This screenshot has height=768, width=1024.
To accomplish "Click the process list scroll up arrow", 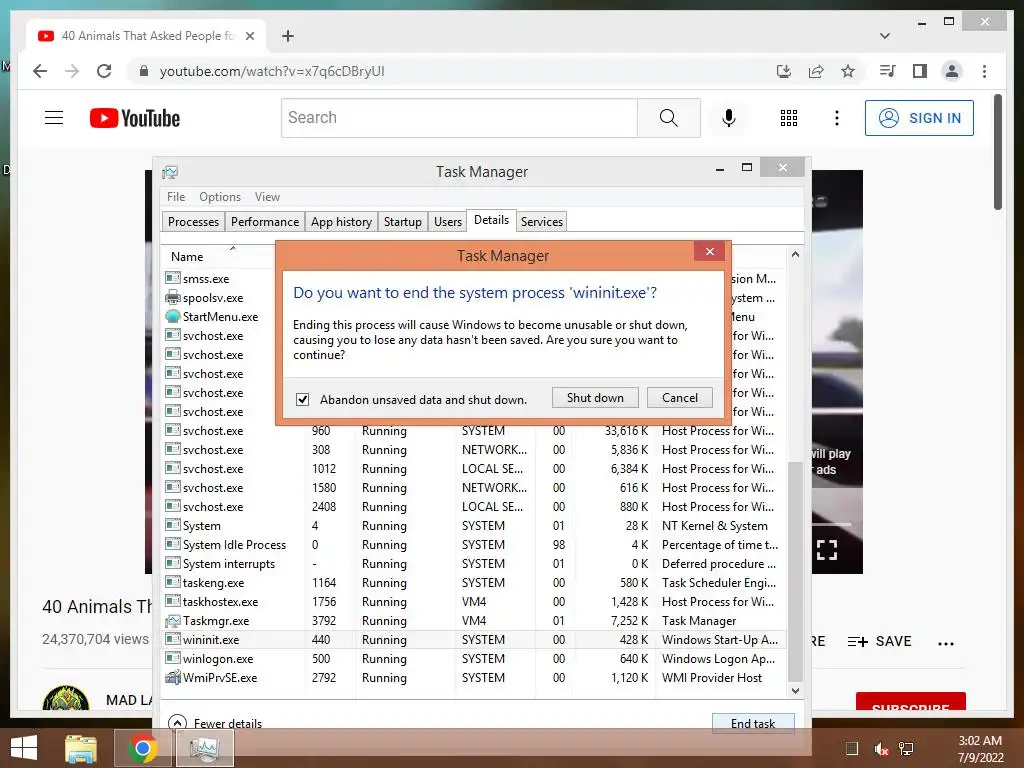I will (x=795, y=254).
